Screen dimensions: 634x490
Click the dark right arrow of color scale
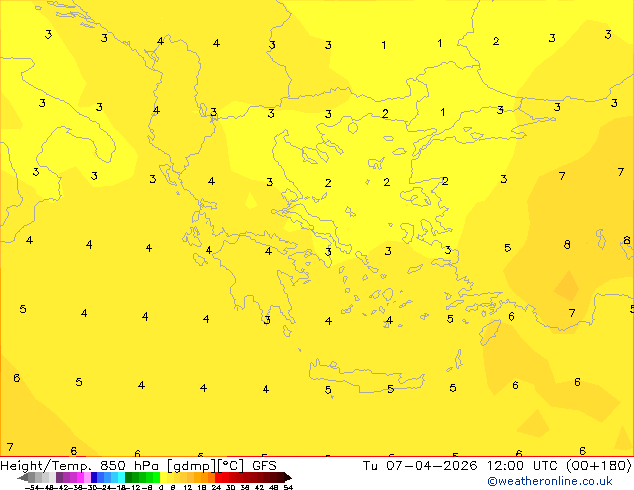tap(287, 477)
